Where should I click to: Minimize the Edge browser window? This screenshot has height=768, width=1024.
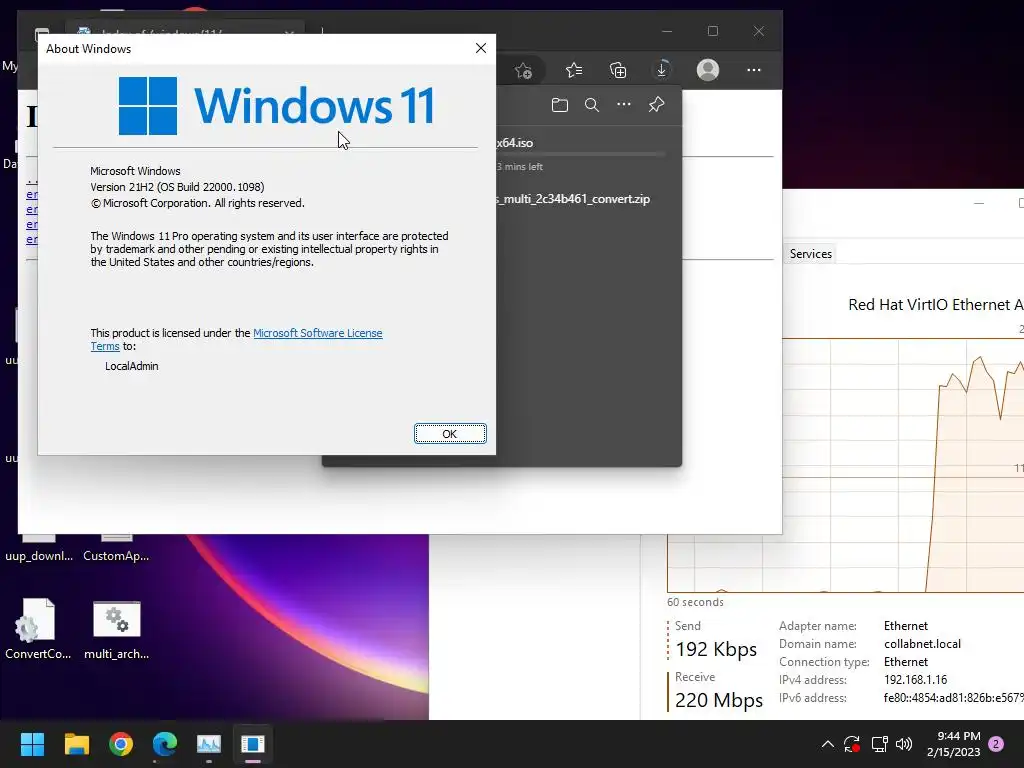[667, 31]
